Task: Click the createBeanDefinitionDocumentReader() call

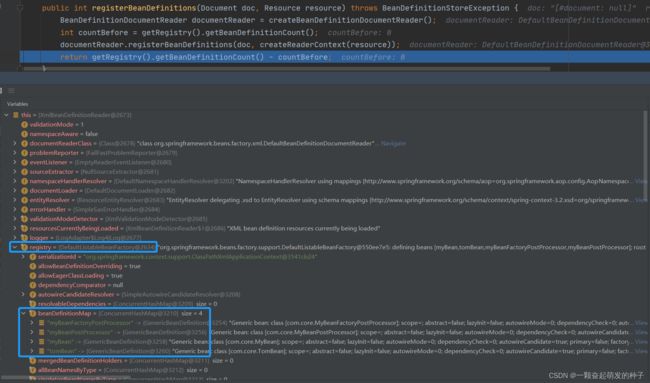Action: point(350,20)
